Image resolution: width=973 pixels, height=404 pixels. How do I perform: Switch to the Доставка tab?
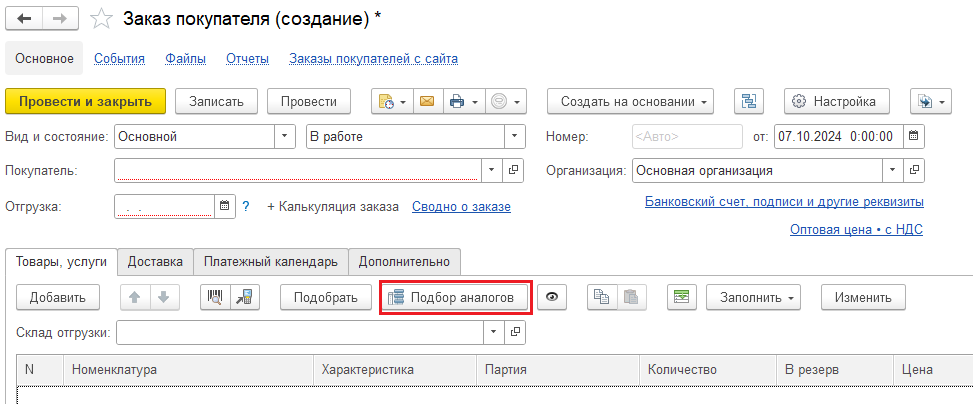pos(155,261)
